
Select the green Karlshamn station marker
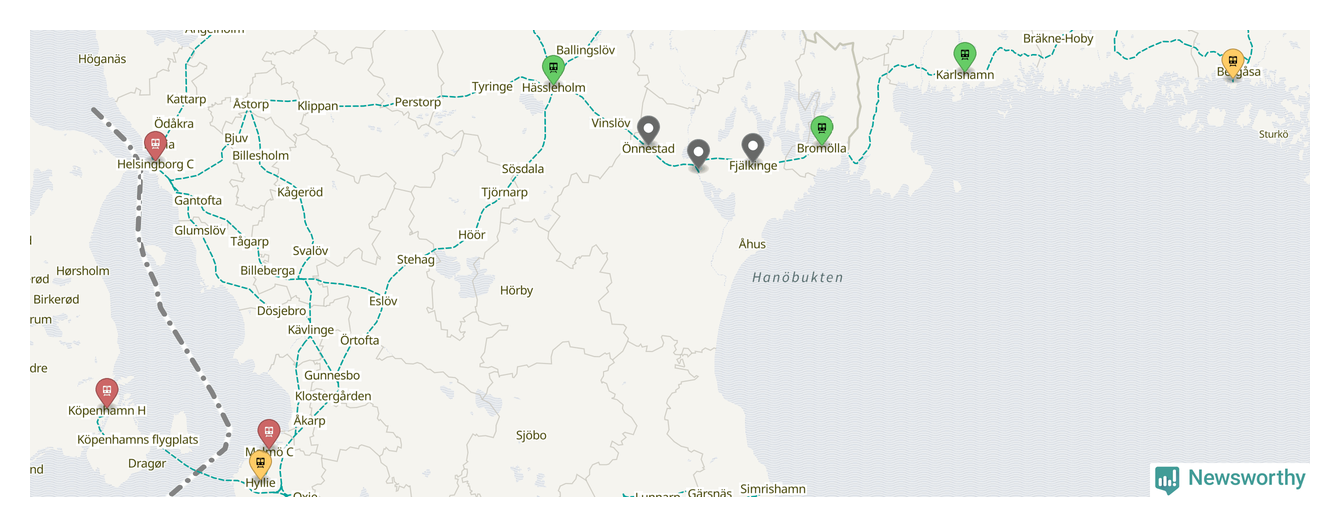(964, 57)
